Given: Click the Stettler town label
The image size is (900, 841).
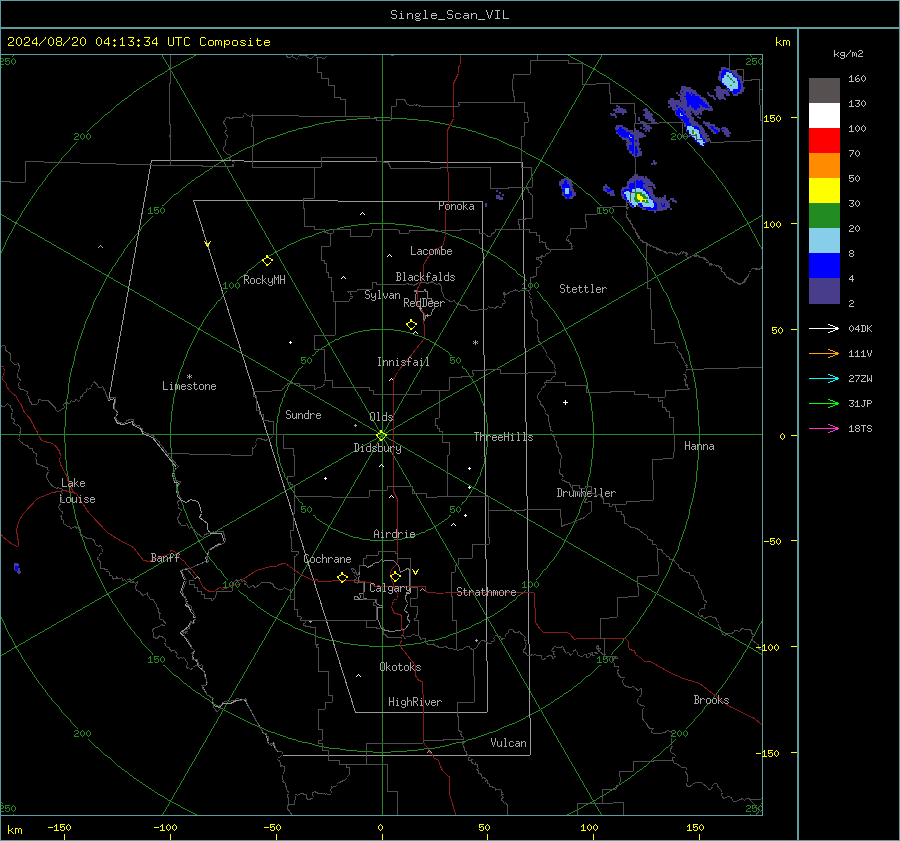Looking at the screenshot, I should point(583,289).
